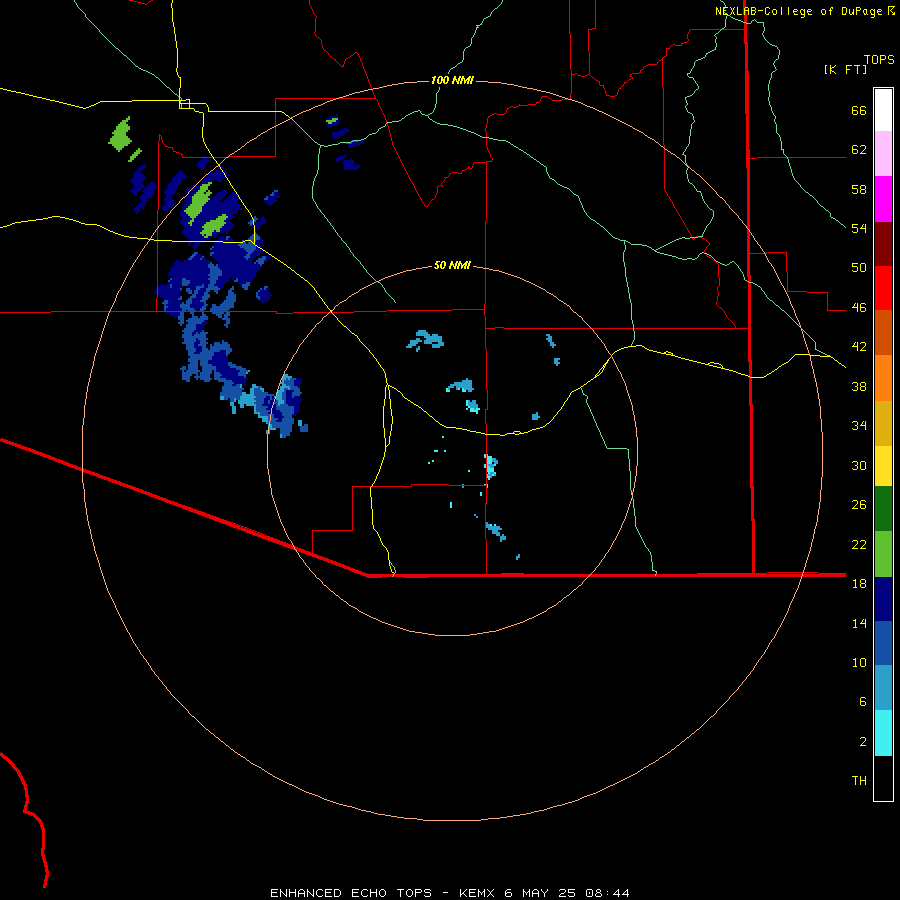
Task: Select the 58 scale value
Action: tap(859, 189)
